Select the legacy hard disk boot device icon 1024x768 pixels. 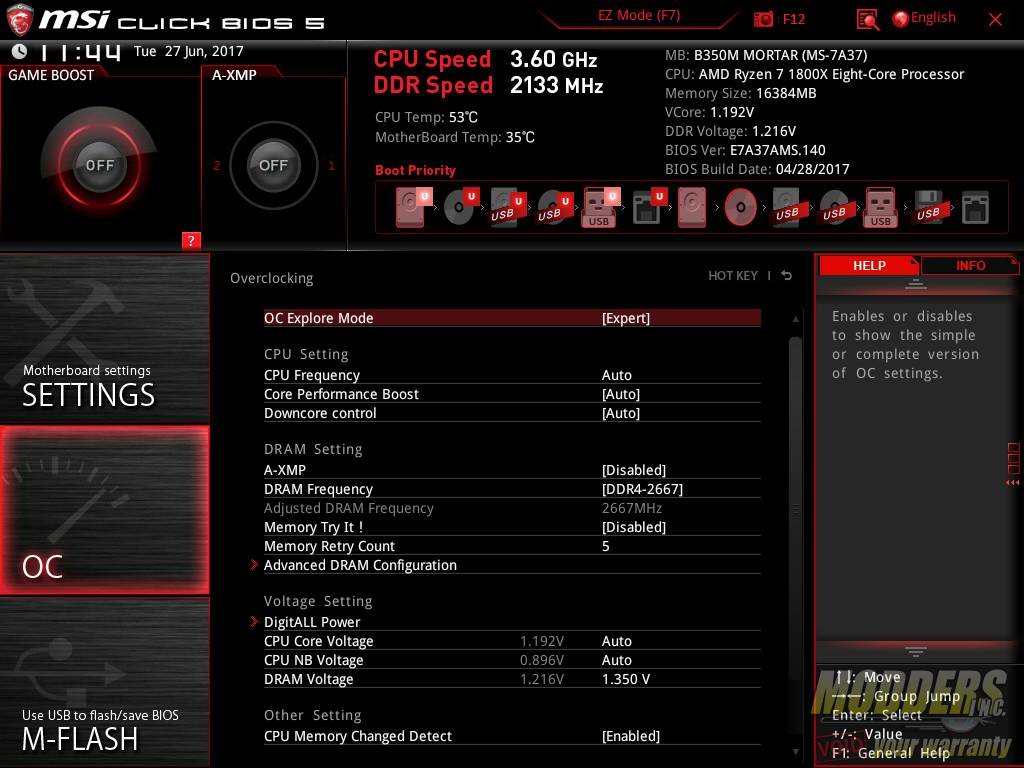[x=692, y=207]
